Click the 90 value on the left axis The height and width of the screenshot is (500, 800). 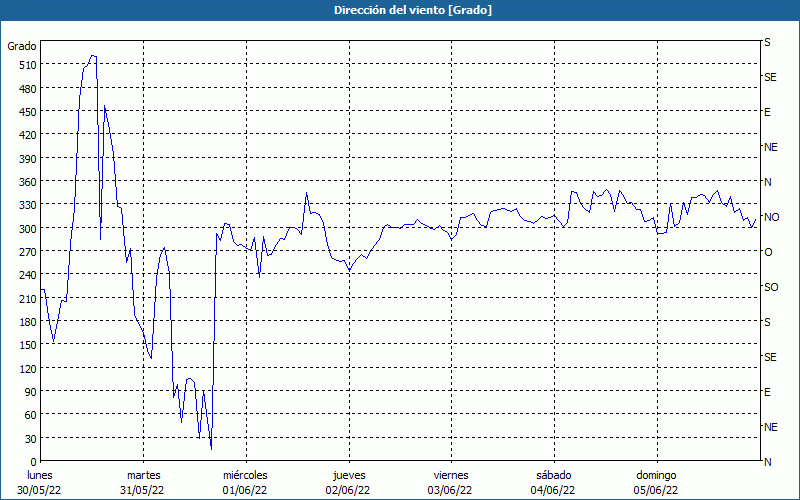coord(31,392)
